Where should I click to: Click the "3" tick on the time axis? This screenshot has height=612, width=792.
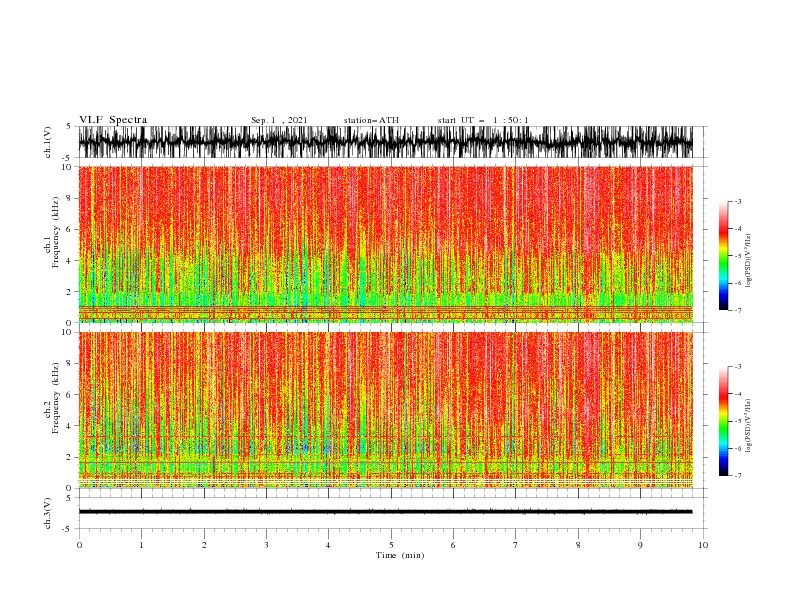click(x=266, y=545)
